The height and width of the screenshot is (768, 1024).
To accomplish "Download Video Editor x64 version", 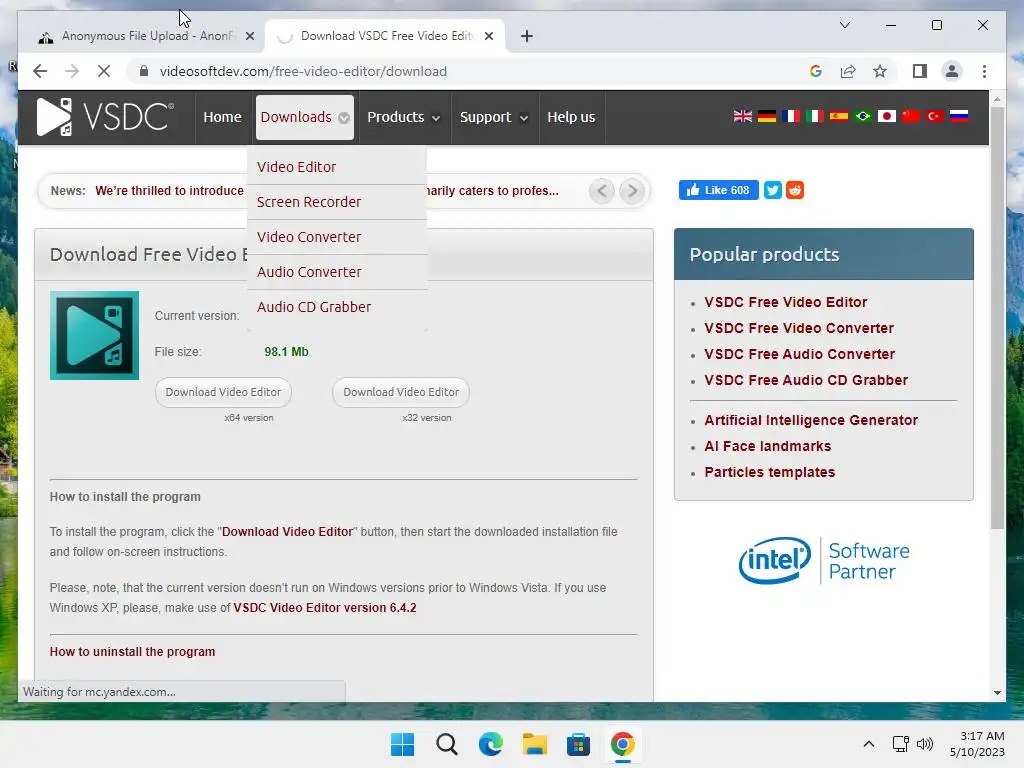I will point(223,392).
